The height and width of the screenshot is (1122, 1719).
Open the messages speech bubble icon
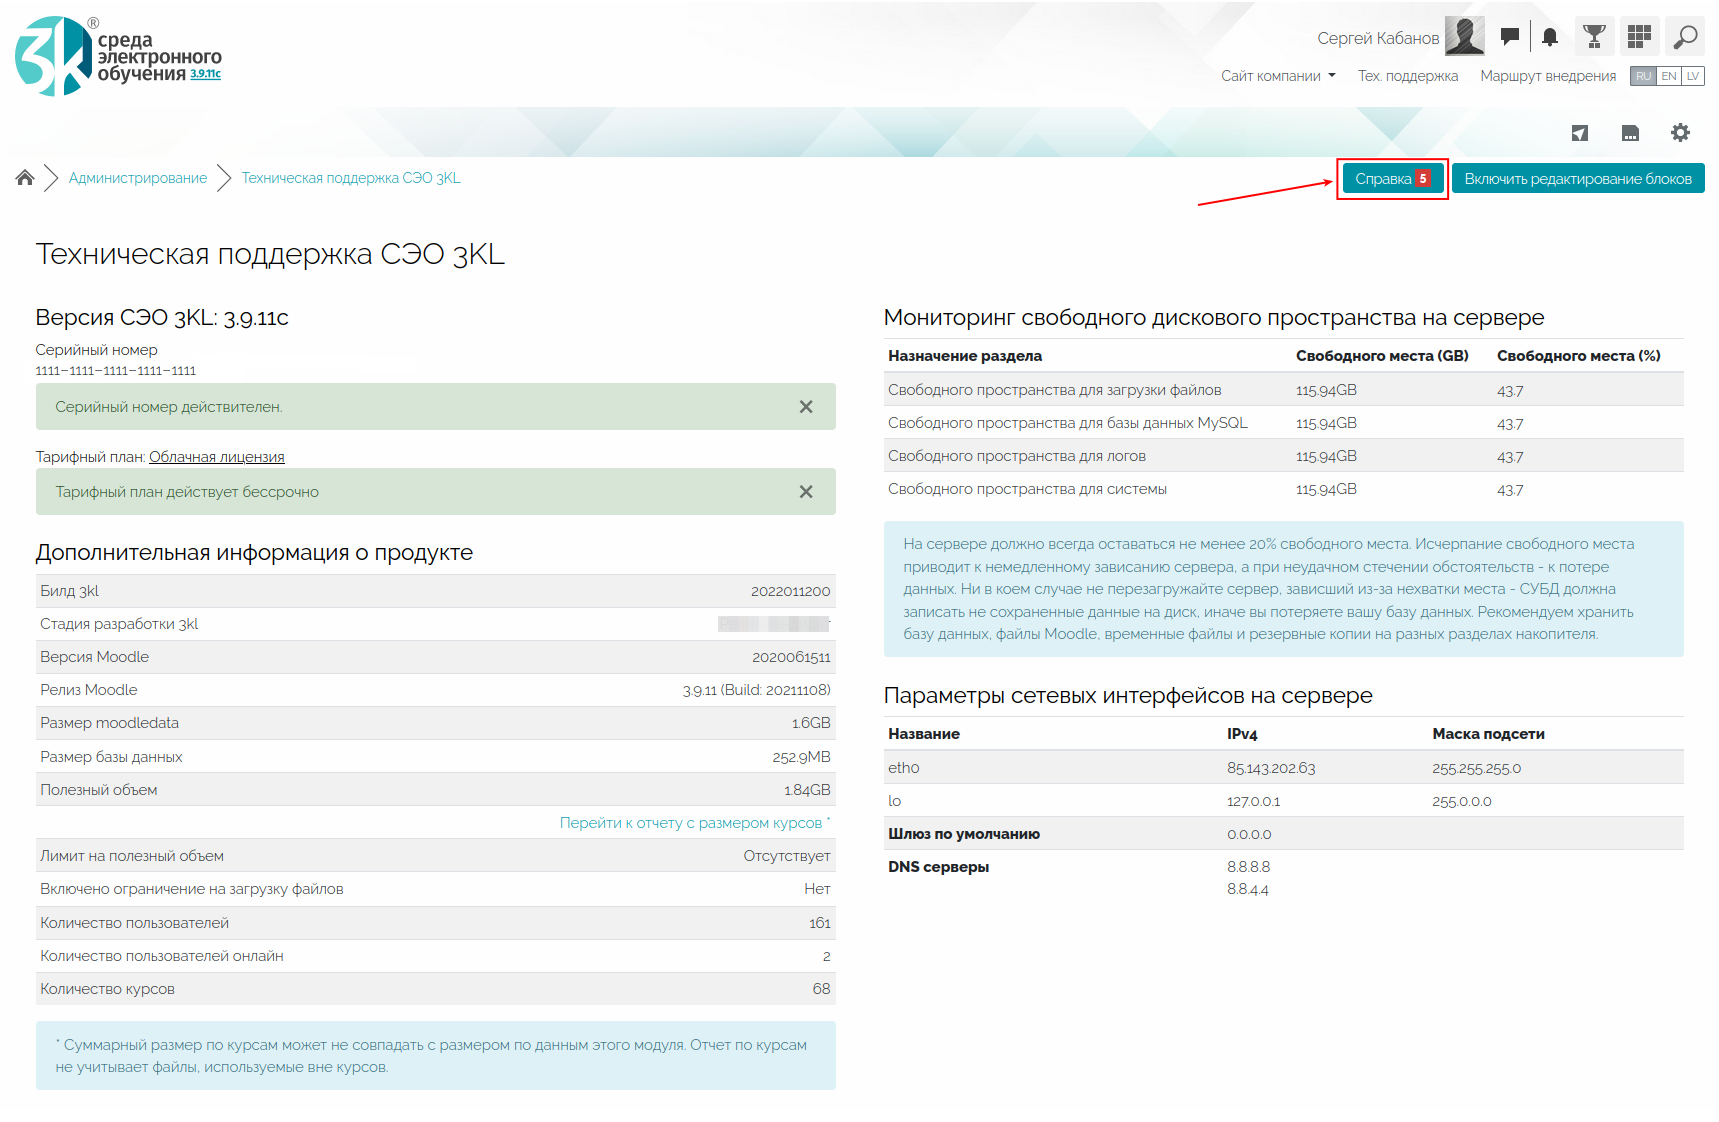[1510, 37]
